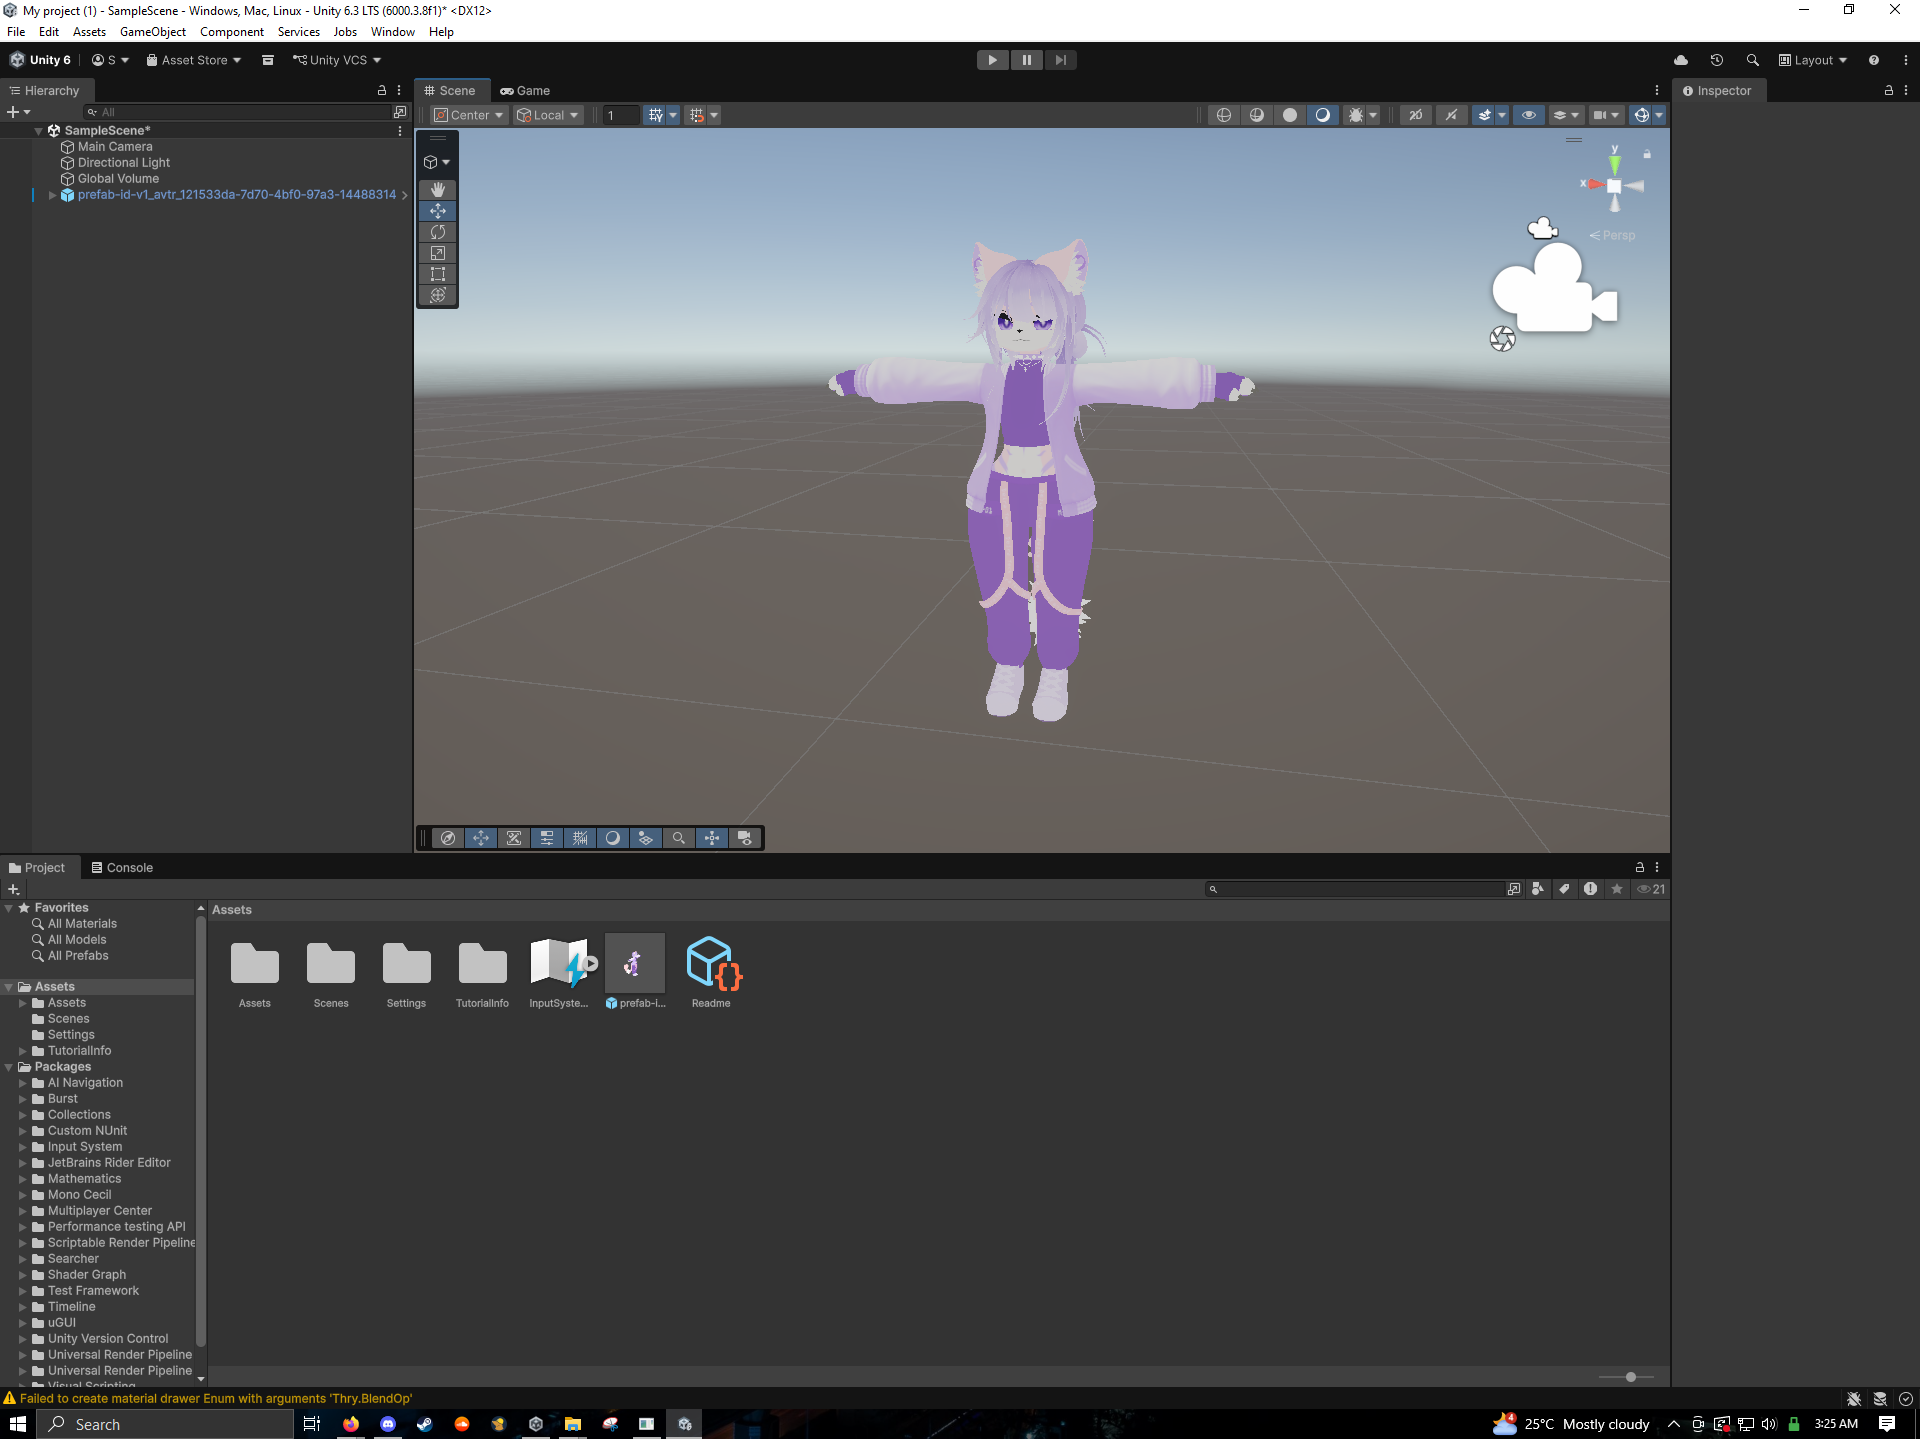This screenshot has width=1920, height=1439.
Task: Select the Scale tool
Action: pyautogui.click(x=437, y=253)
